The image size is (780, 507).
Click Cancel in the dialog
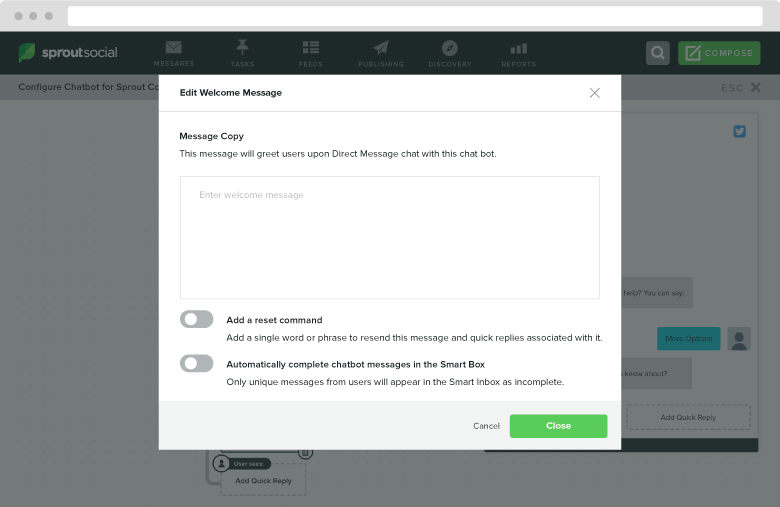pos(486,426)
